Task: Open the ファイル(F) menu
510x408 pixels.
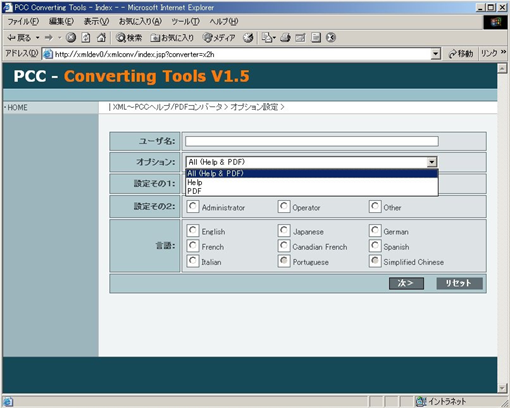Action: coord(23,22)
